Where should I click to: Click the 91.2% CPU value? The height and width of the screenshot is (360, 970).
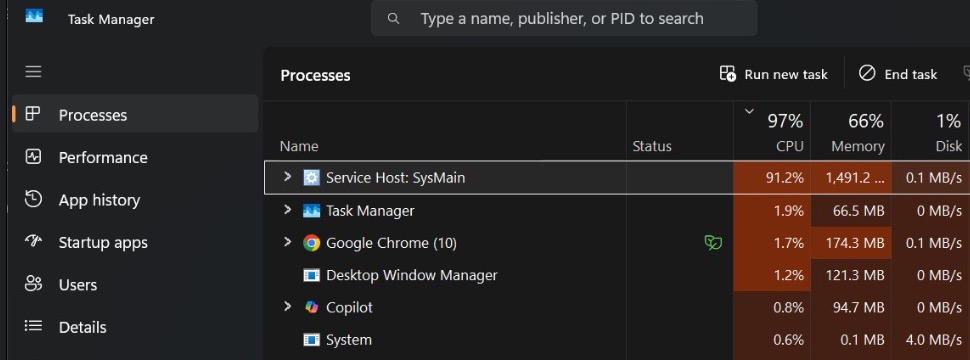(x=784, y=178)
